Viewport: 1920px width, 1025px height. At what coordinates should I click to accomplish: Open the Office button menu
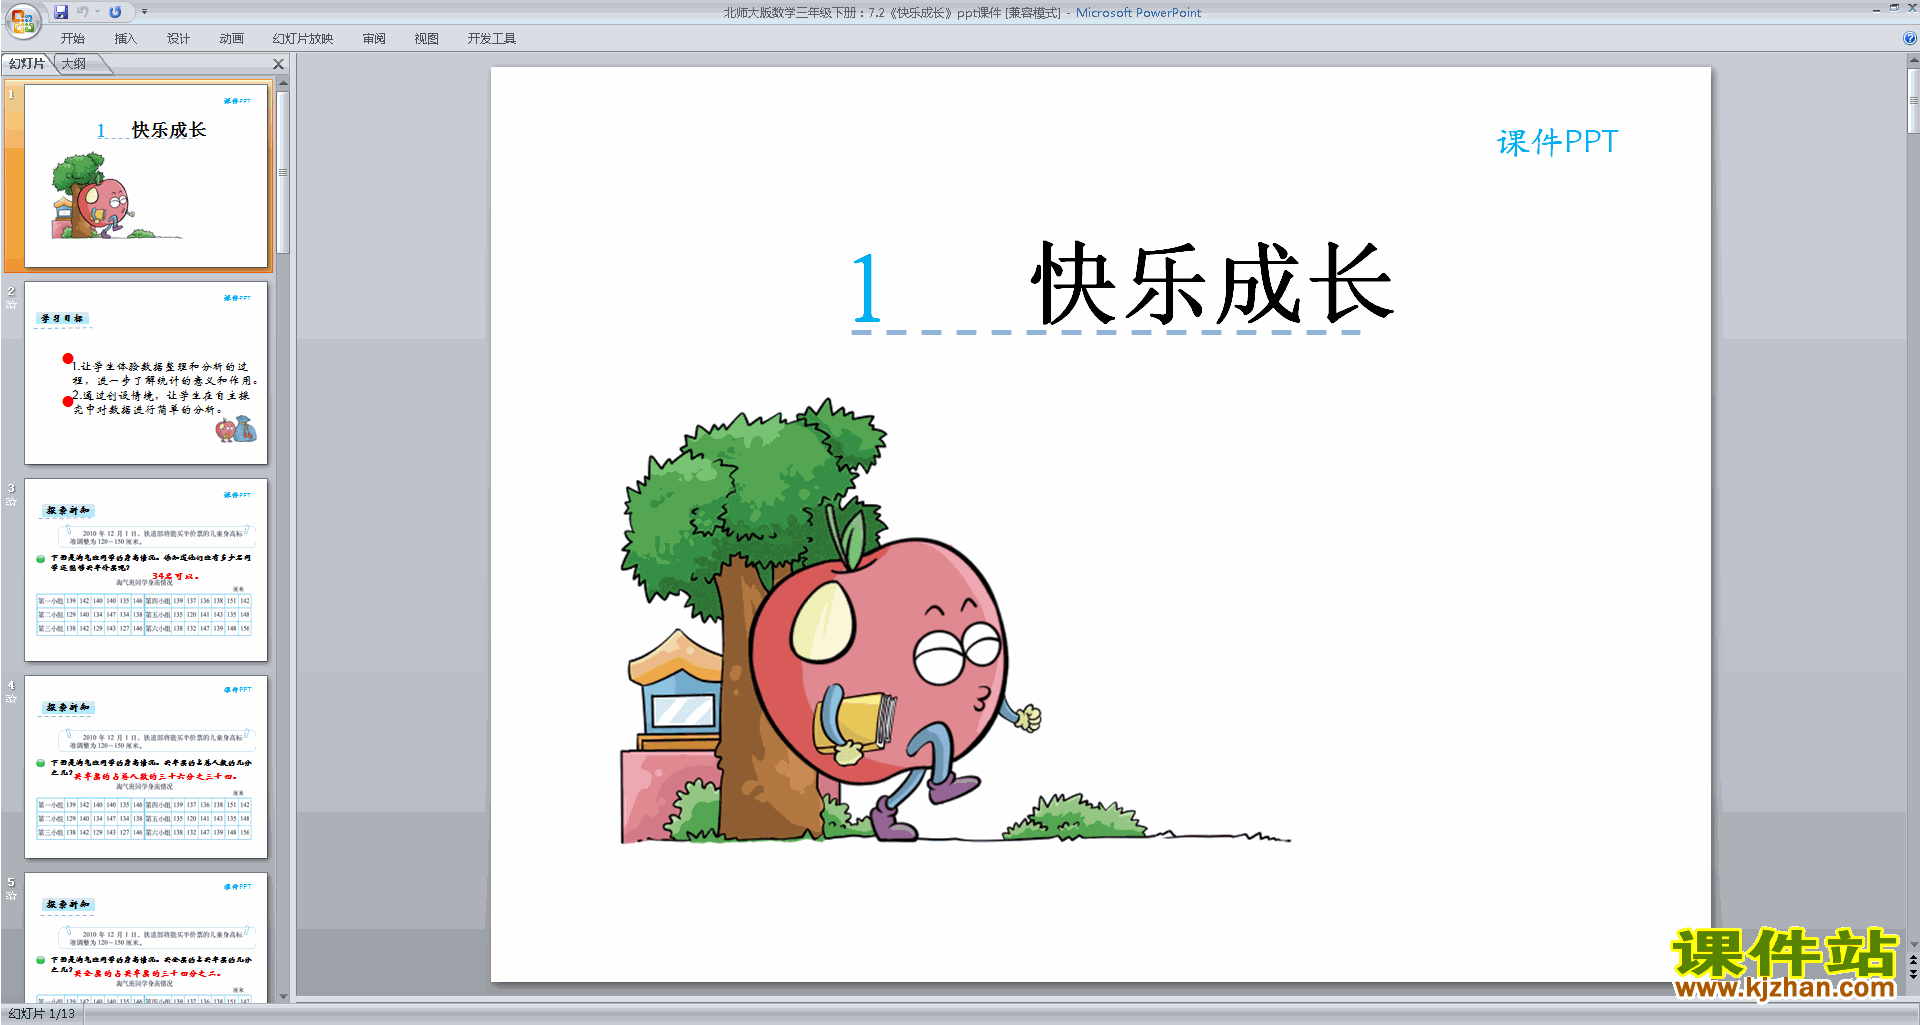[x=22, y=19]
